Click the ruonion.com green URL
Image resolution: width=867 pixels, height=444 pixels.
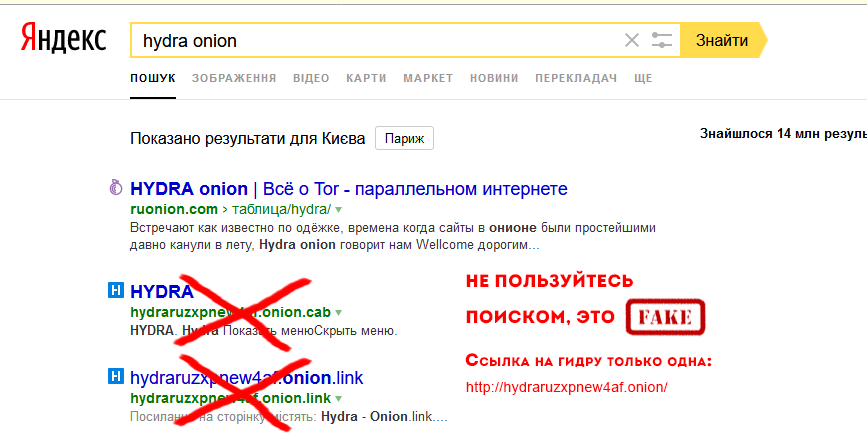pyautogui.click(x=174, y=210)
